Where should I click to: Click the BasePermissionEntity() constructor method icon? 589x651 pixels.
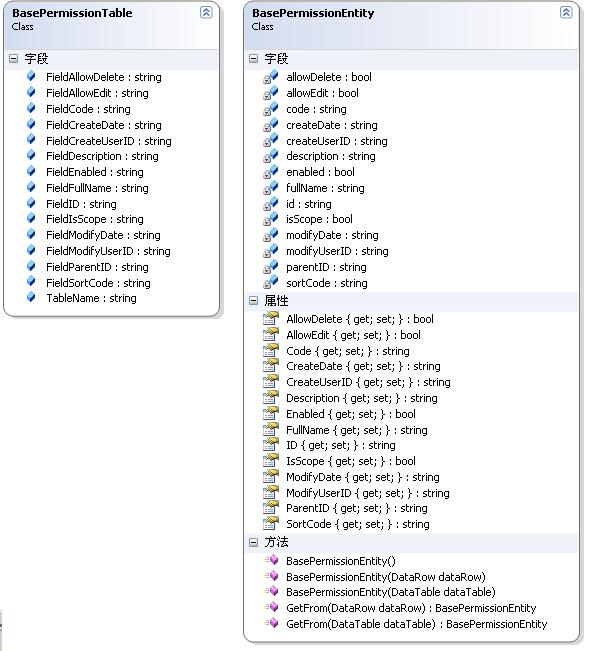click(272, 560)
